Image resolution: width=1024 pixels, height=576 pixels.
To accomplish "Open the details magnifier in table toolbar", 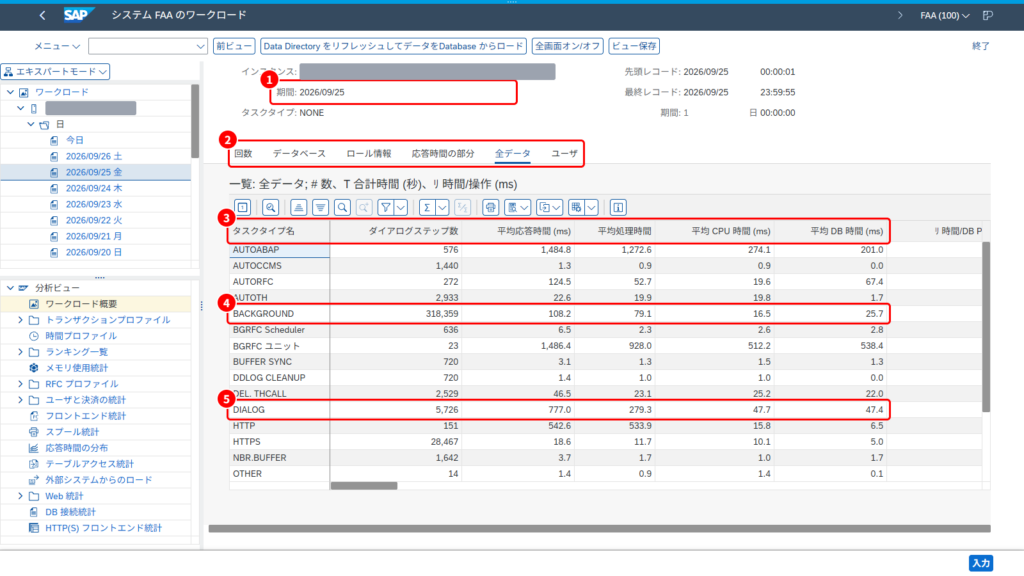I will 270,208.
